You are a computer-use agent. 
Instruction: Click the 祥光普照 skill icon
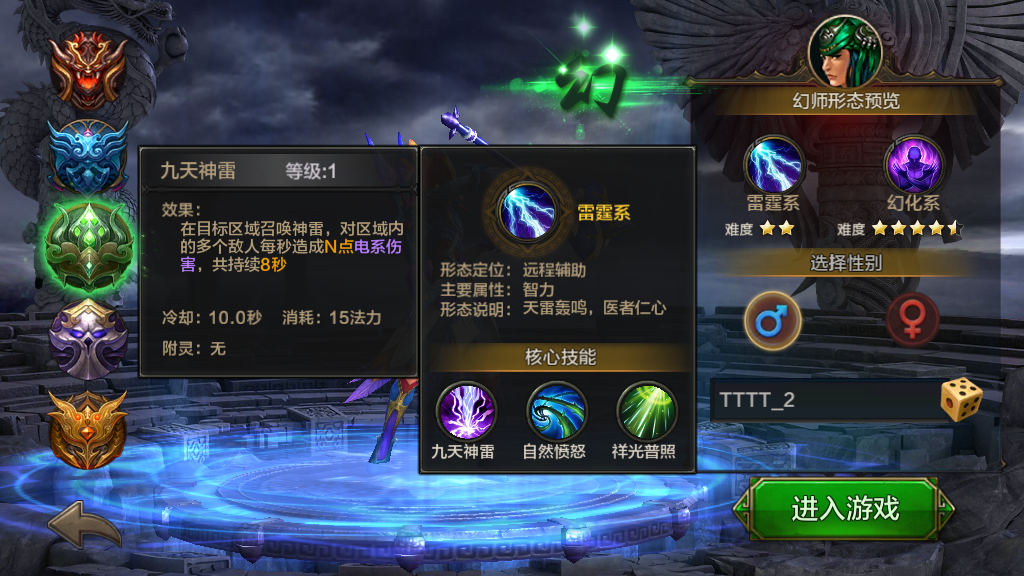click(646, 411)
